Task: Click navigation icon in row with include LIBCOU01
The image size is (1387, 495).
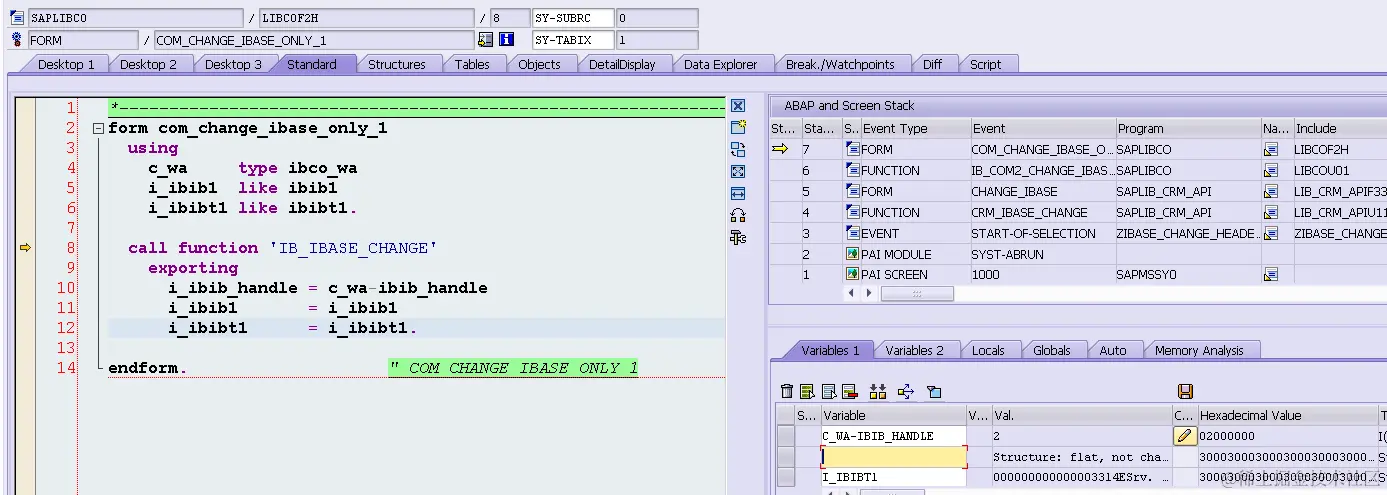Action: pyautogui.click(x=1271, y=170)
